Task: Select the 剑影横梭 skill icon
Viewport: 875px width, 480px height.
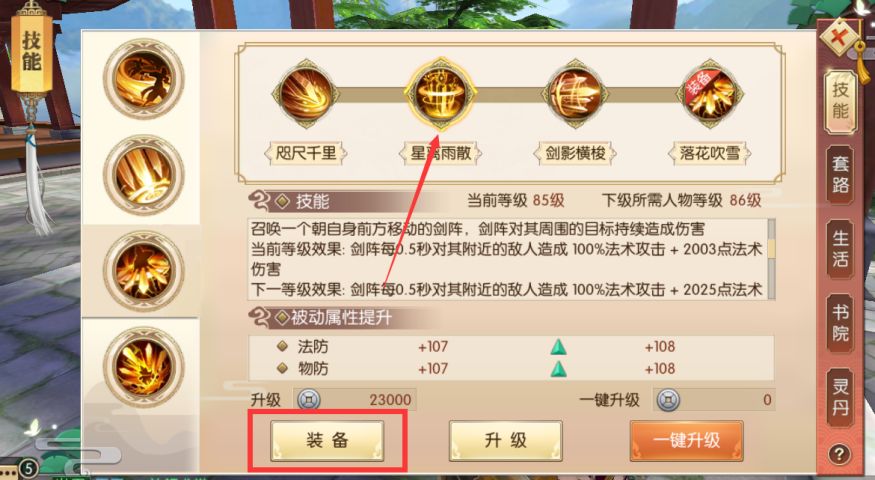Action: click(x=575, y=94)
